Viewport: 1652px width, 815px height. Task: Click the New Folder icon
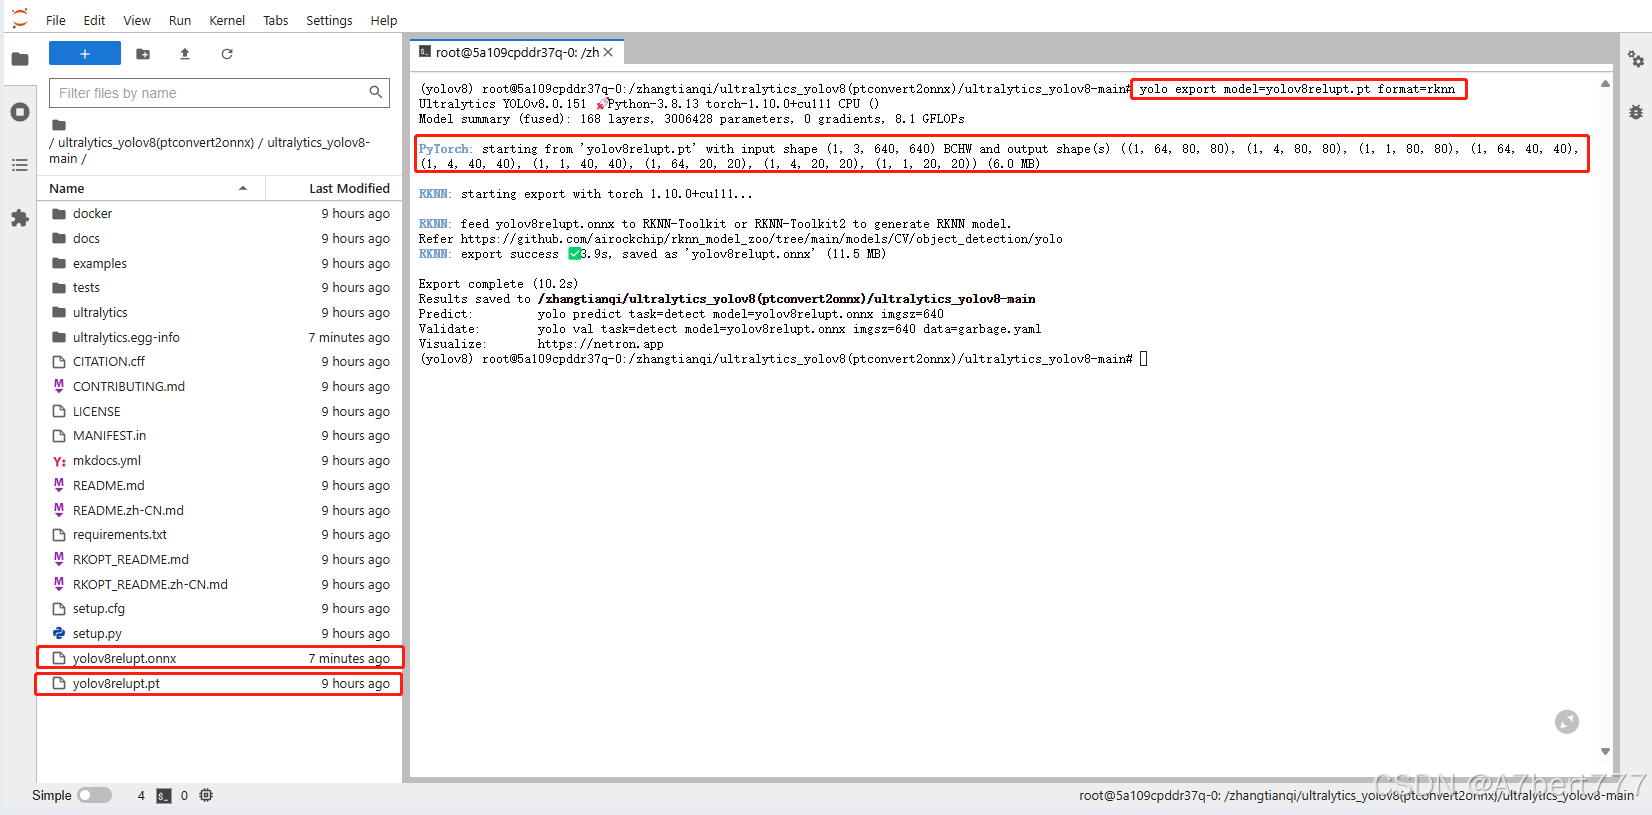(143, 54)
